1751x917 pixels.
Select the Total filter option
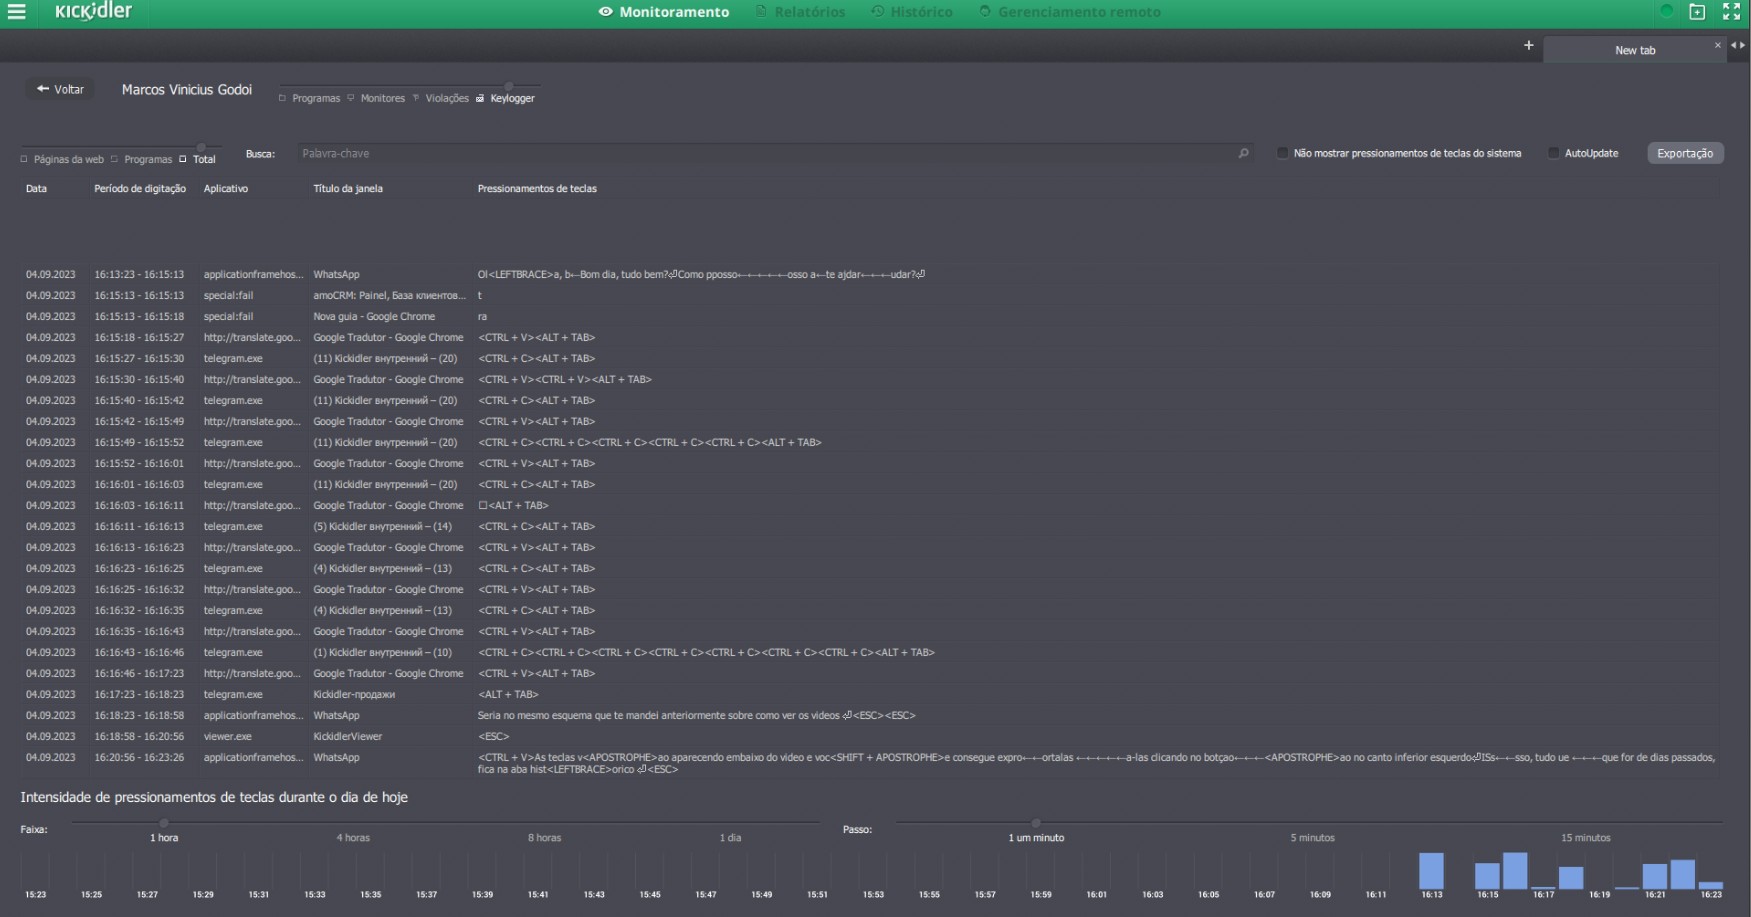click(x=198, y=159)
